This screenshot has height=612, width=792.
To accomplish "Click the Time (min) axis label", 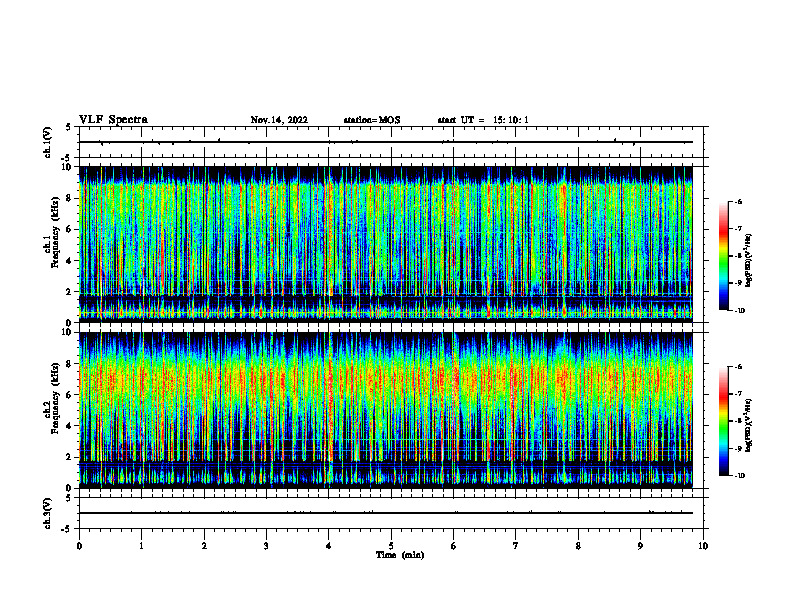I will pyautogui.click(x=400, y=555).
